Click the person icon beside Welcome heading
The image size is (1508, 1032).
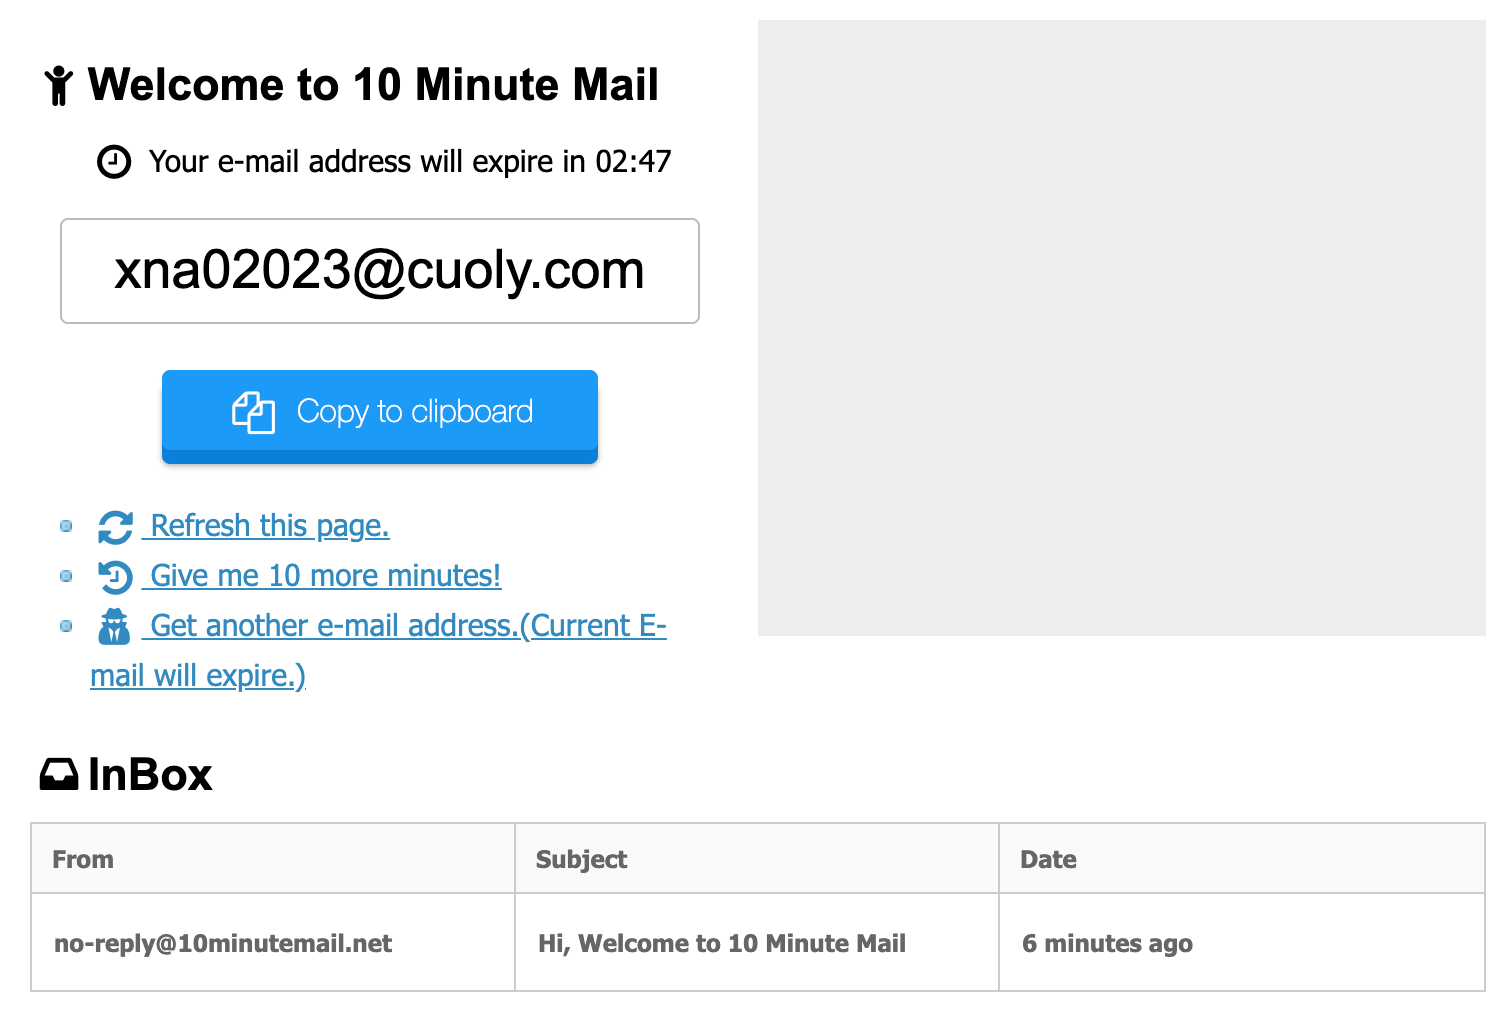point(59,86)
